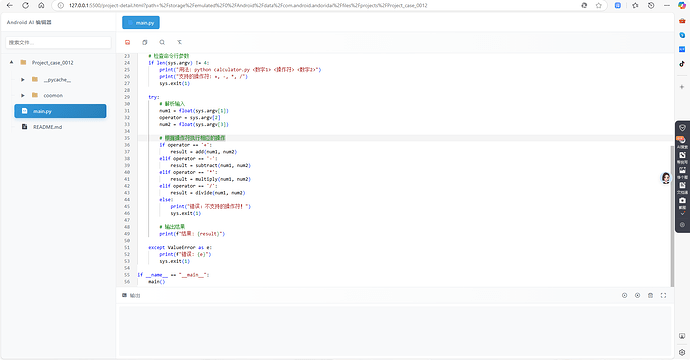Click code line 'operator = sys.argv[2]'

click(x=190, y=118)
